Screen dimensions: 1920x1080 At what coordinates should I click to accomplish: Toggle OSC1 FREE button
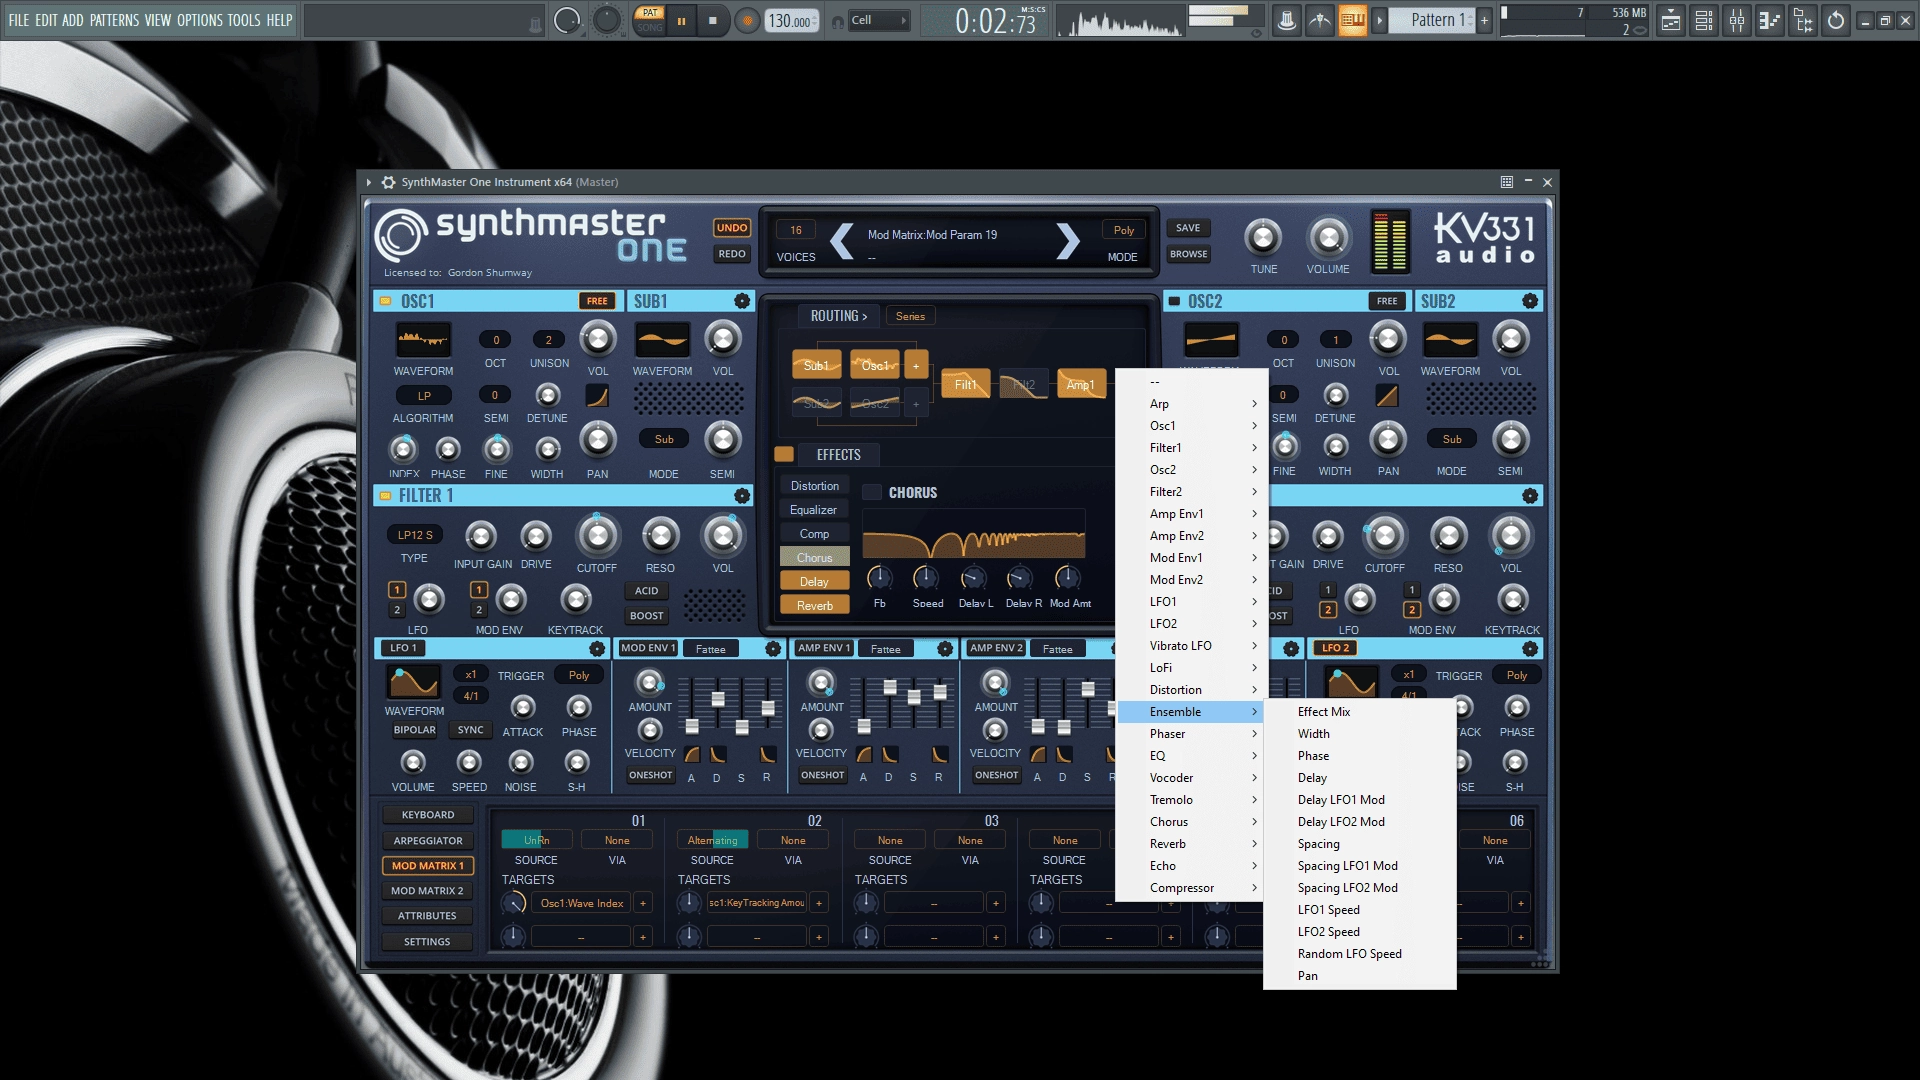(597, 301)
